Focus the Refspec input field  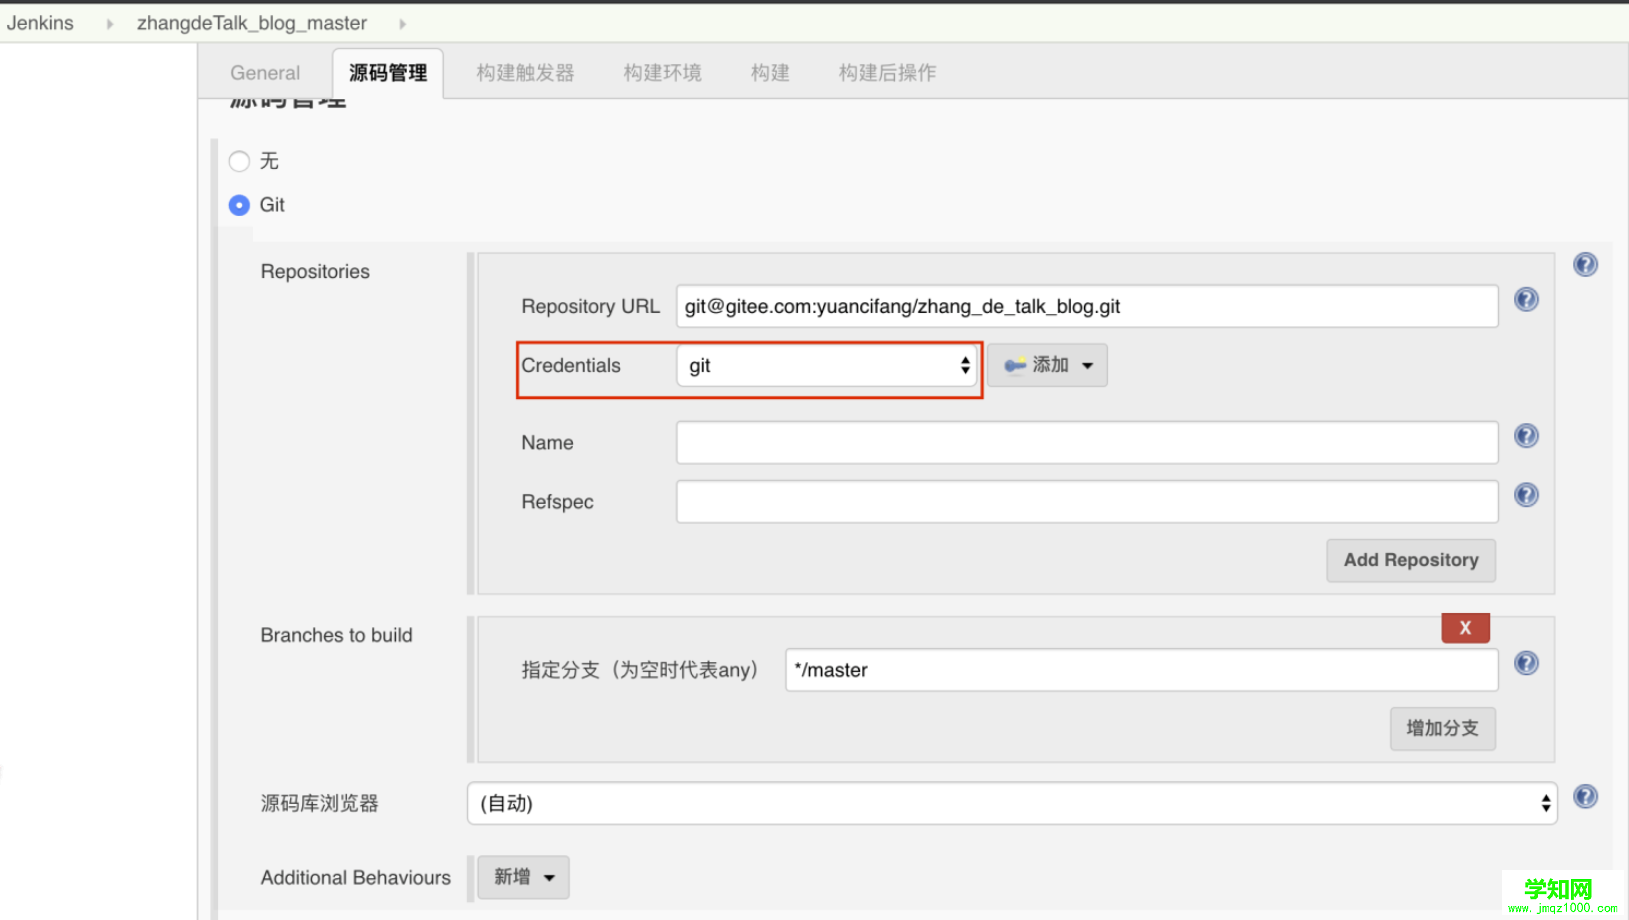point(1087,501)
